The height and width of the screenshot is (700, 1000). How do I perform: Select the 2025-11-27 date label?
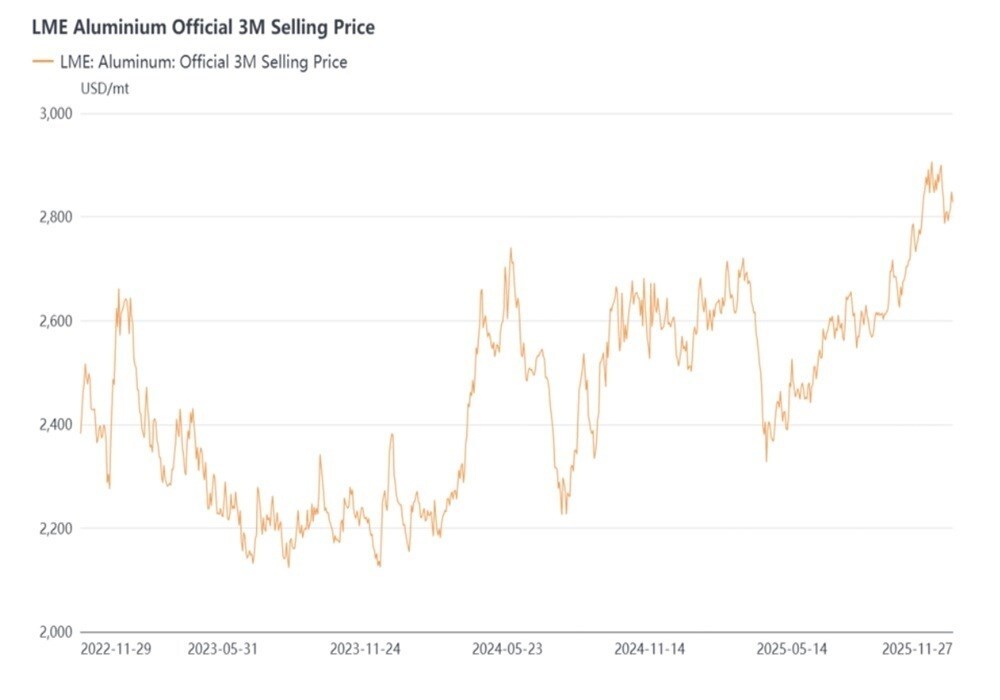[917, 649]
